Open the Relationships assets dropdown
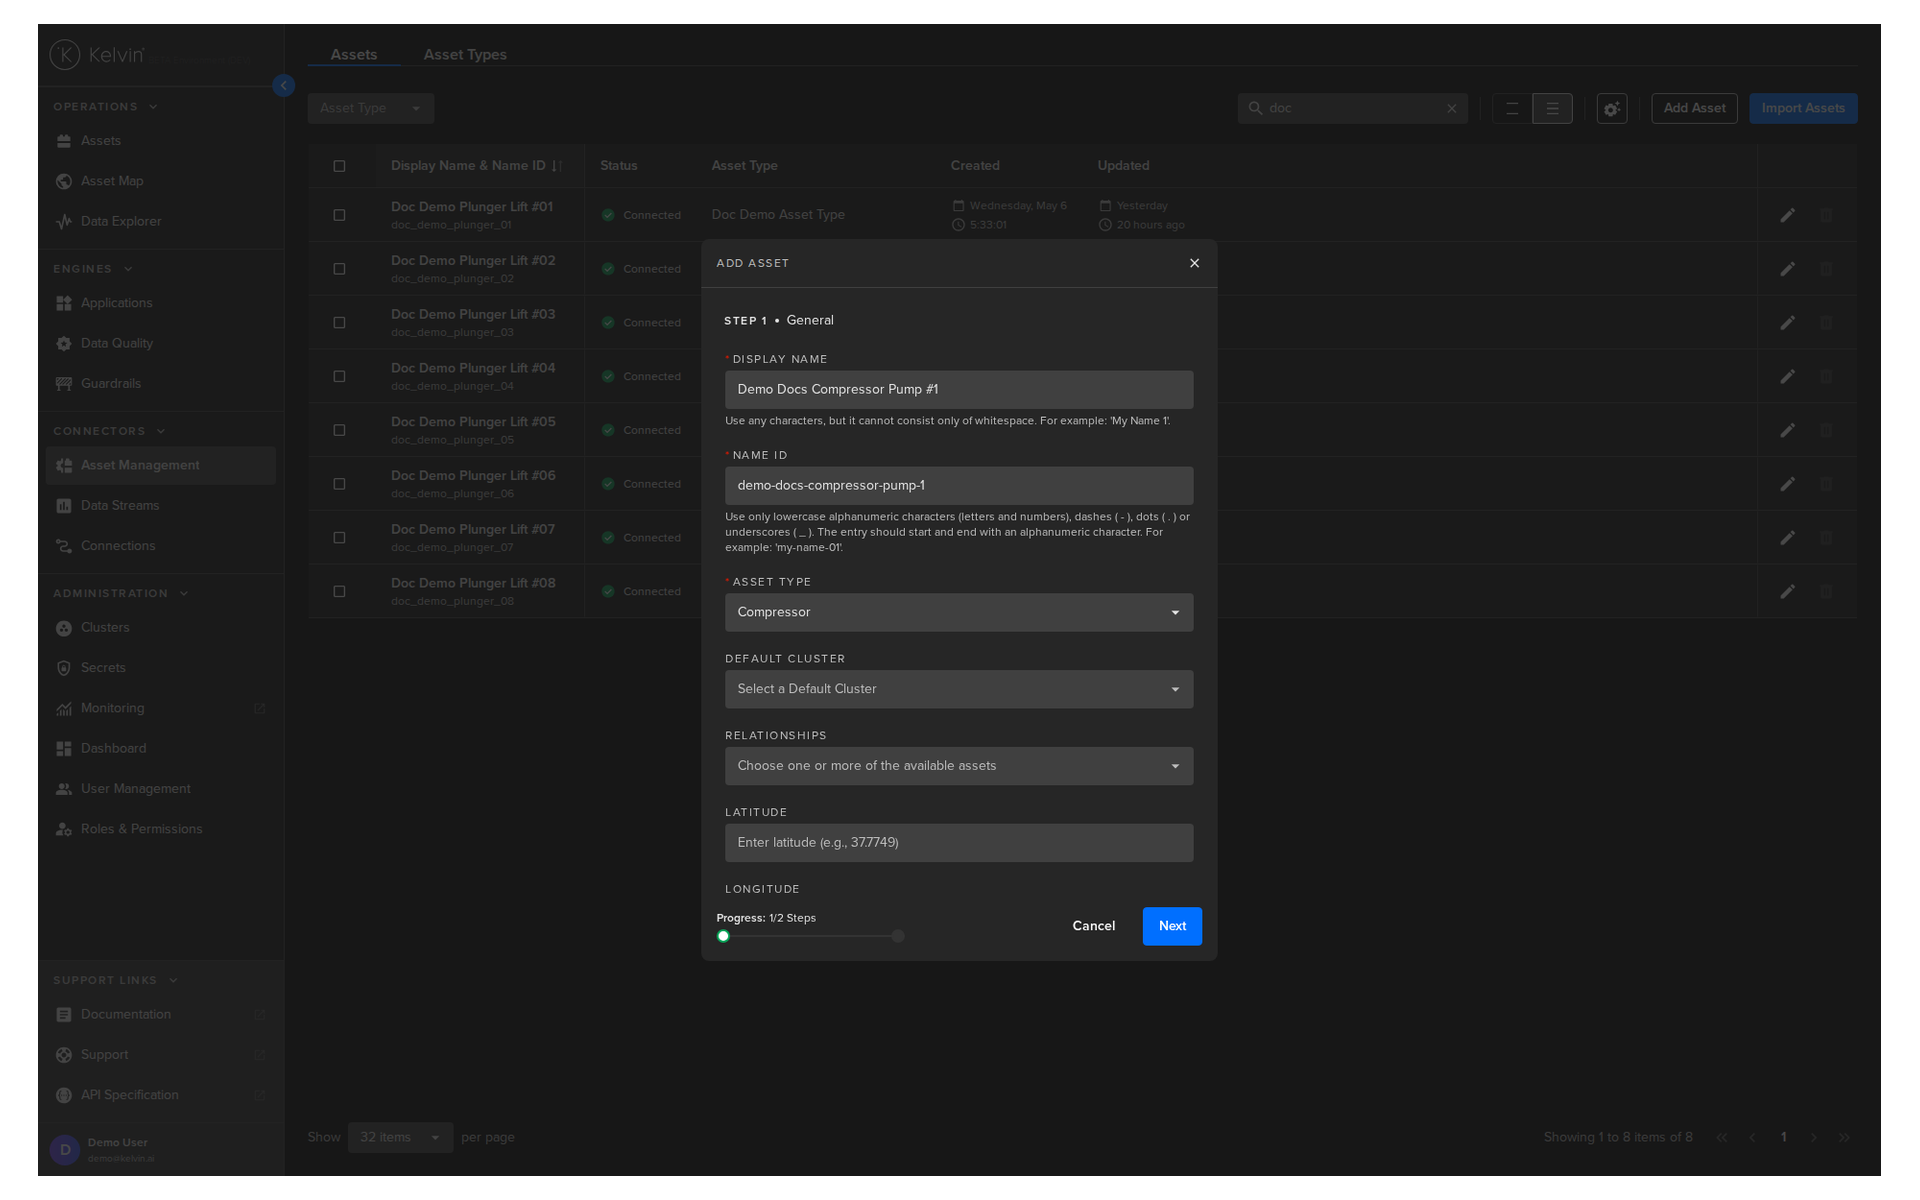The image size is (1920, 1200). pos(959,766)
